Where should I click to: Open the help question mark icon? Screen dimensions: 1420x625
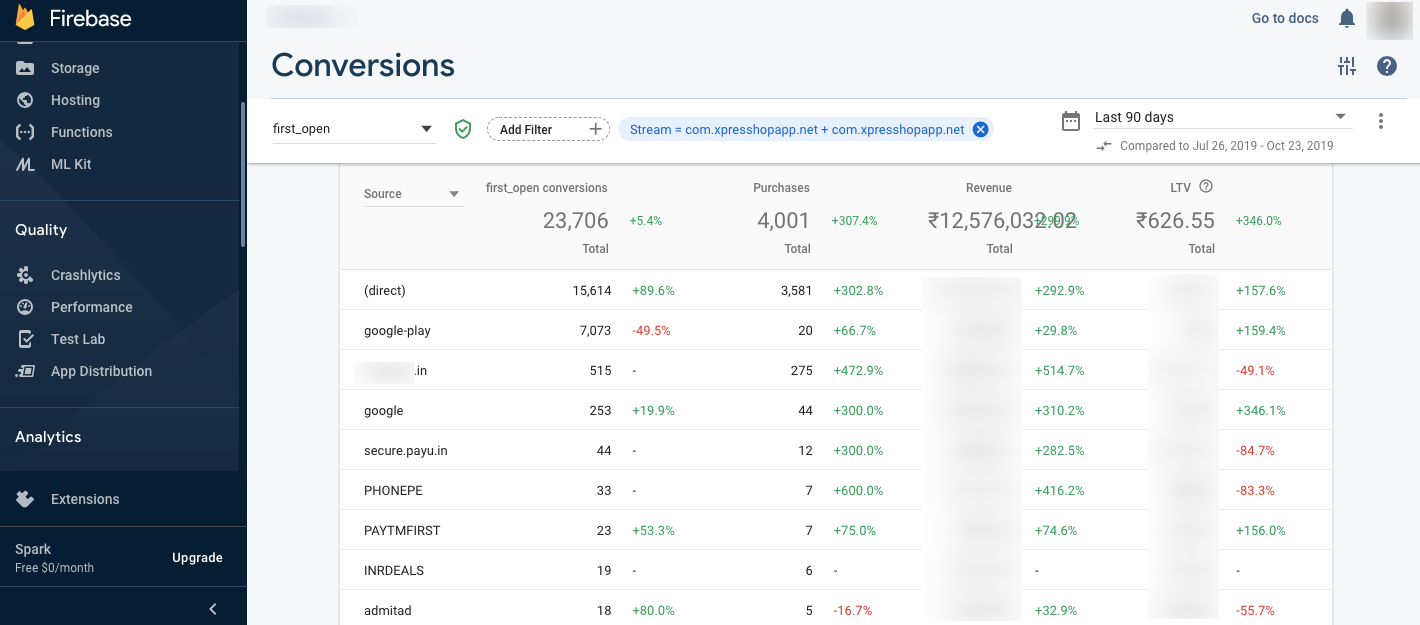click(x=1386, y=66)
